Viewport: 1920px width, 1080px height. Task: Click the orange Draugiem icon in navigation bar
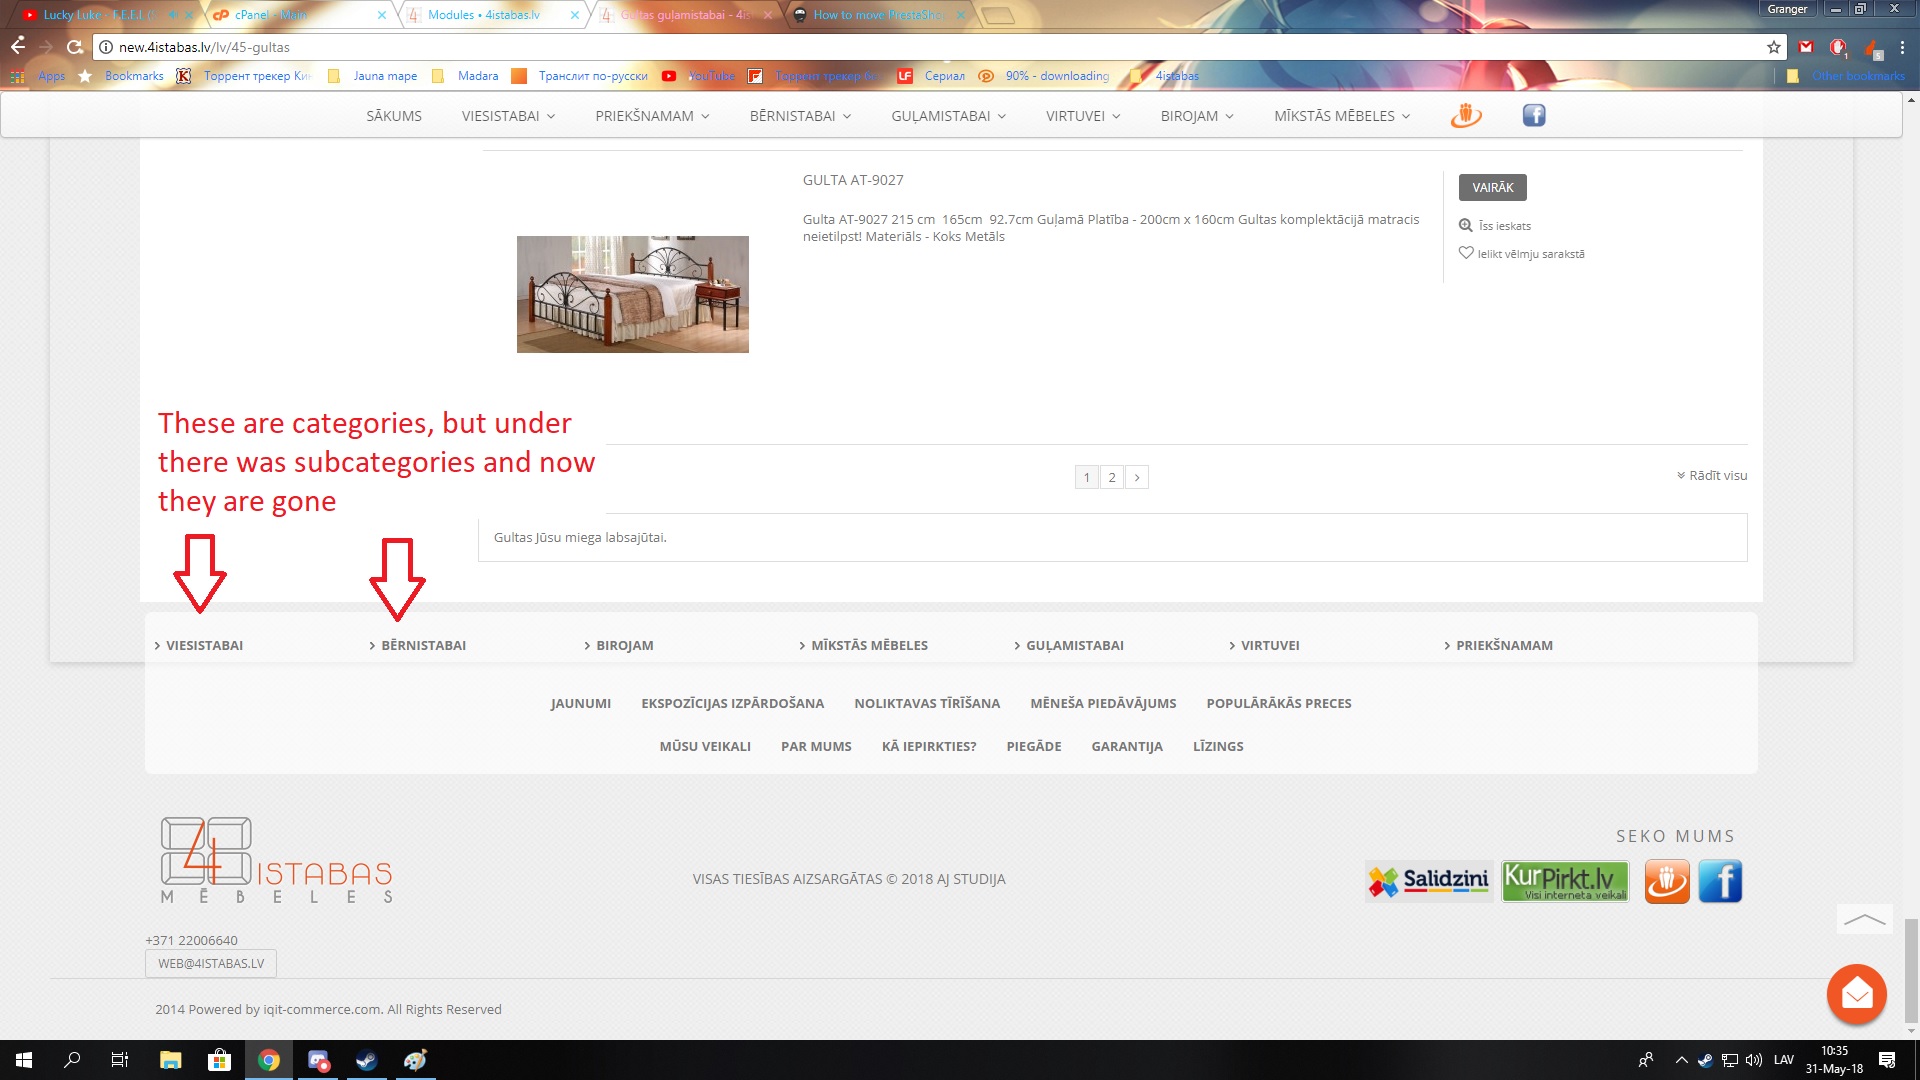tap(1465, 116)
